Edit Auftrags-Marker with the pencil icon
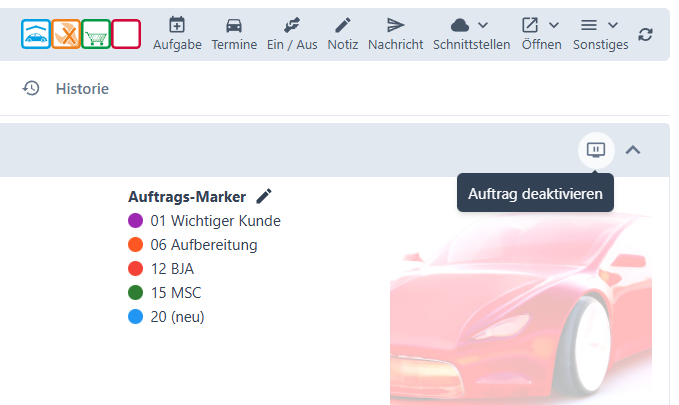Screen dimensions: 679x405 click(264, 196)
